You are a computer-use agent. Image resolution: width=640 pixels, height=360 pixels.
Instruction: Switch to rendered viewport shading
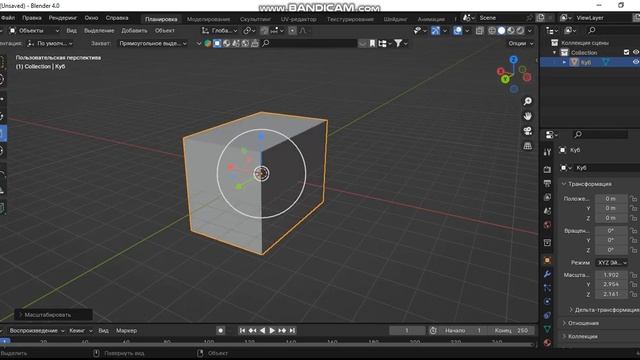(x=520, y=31)
